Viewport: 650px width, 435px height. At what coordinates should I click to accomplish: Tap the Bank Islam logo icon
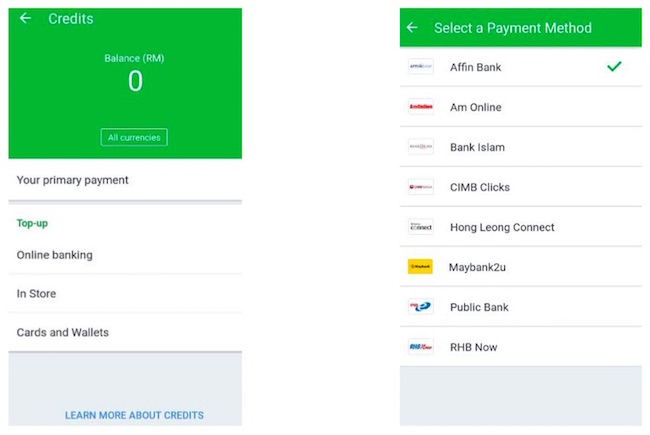421,146
